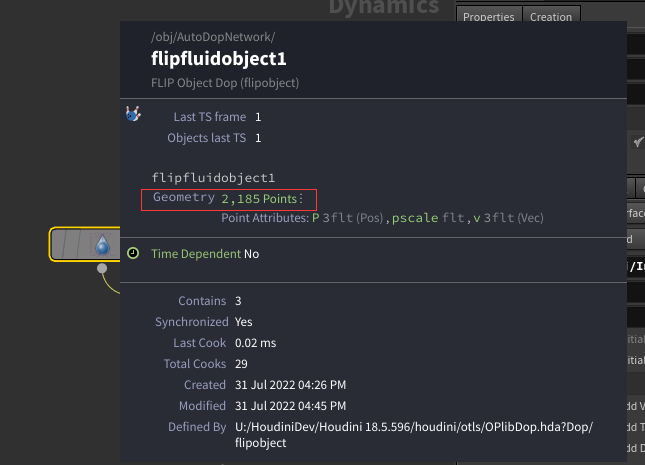Click the Total Cooks value 29

click(241, 364)
